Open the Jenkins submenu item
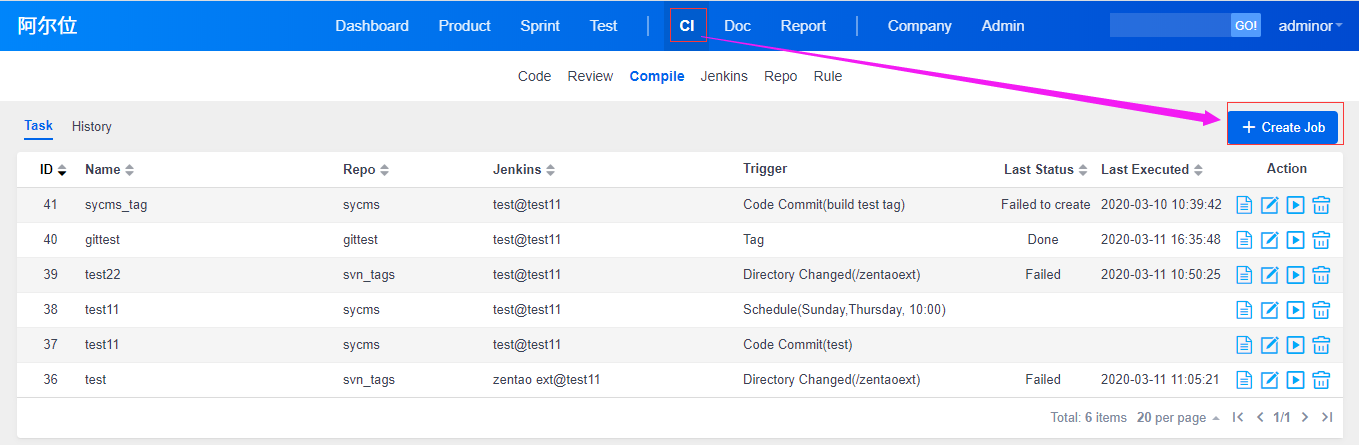 724,76
